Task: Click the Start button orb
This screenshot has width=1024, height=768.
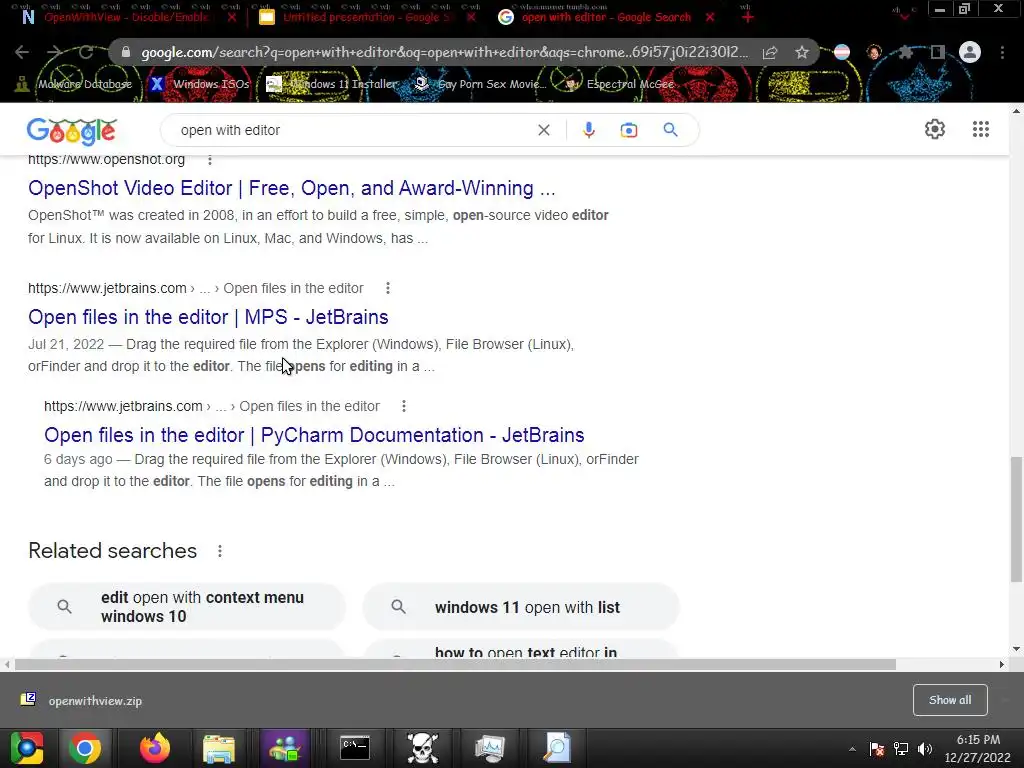Action: click(27, 748)
